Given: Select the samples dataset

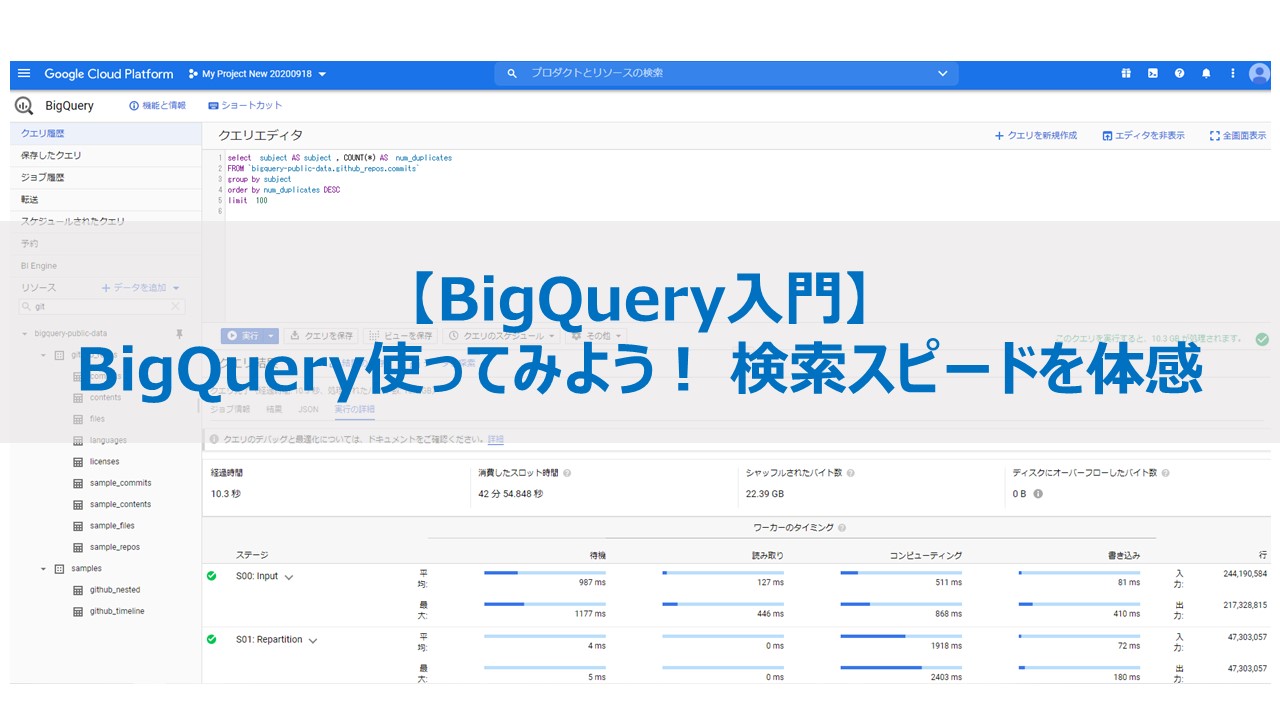Looking at the screenshot, I should (86, 569).
